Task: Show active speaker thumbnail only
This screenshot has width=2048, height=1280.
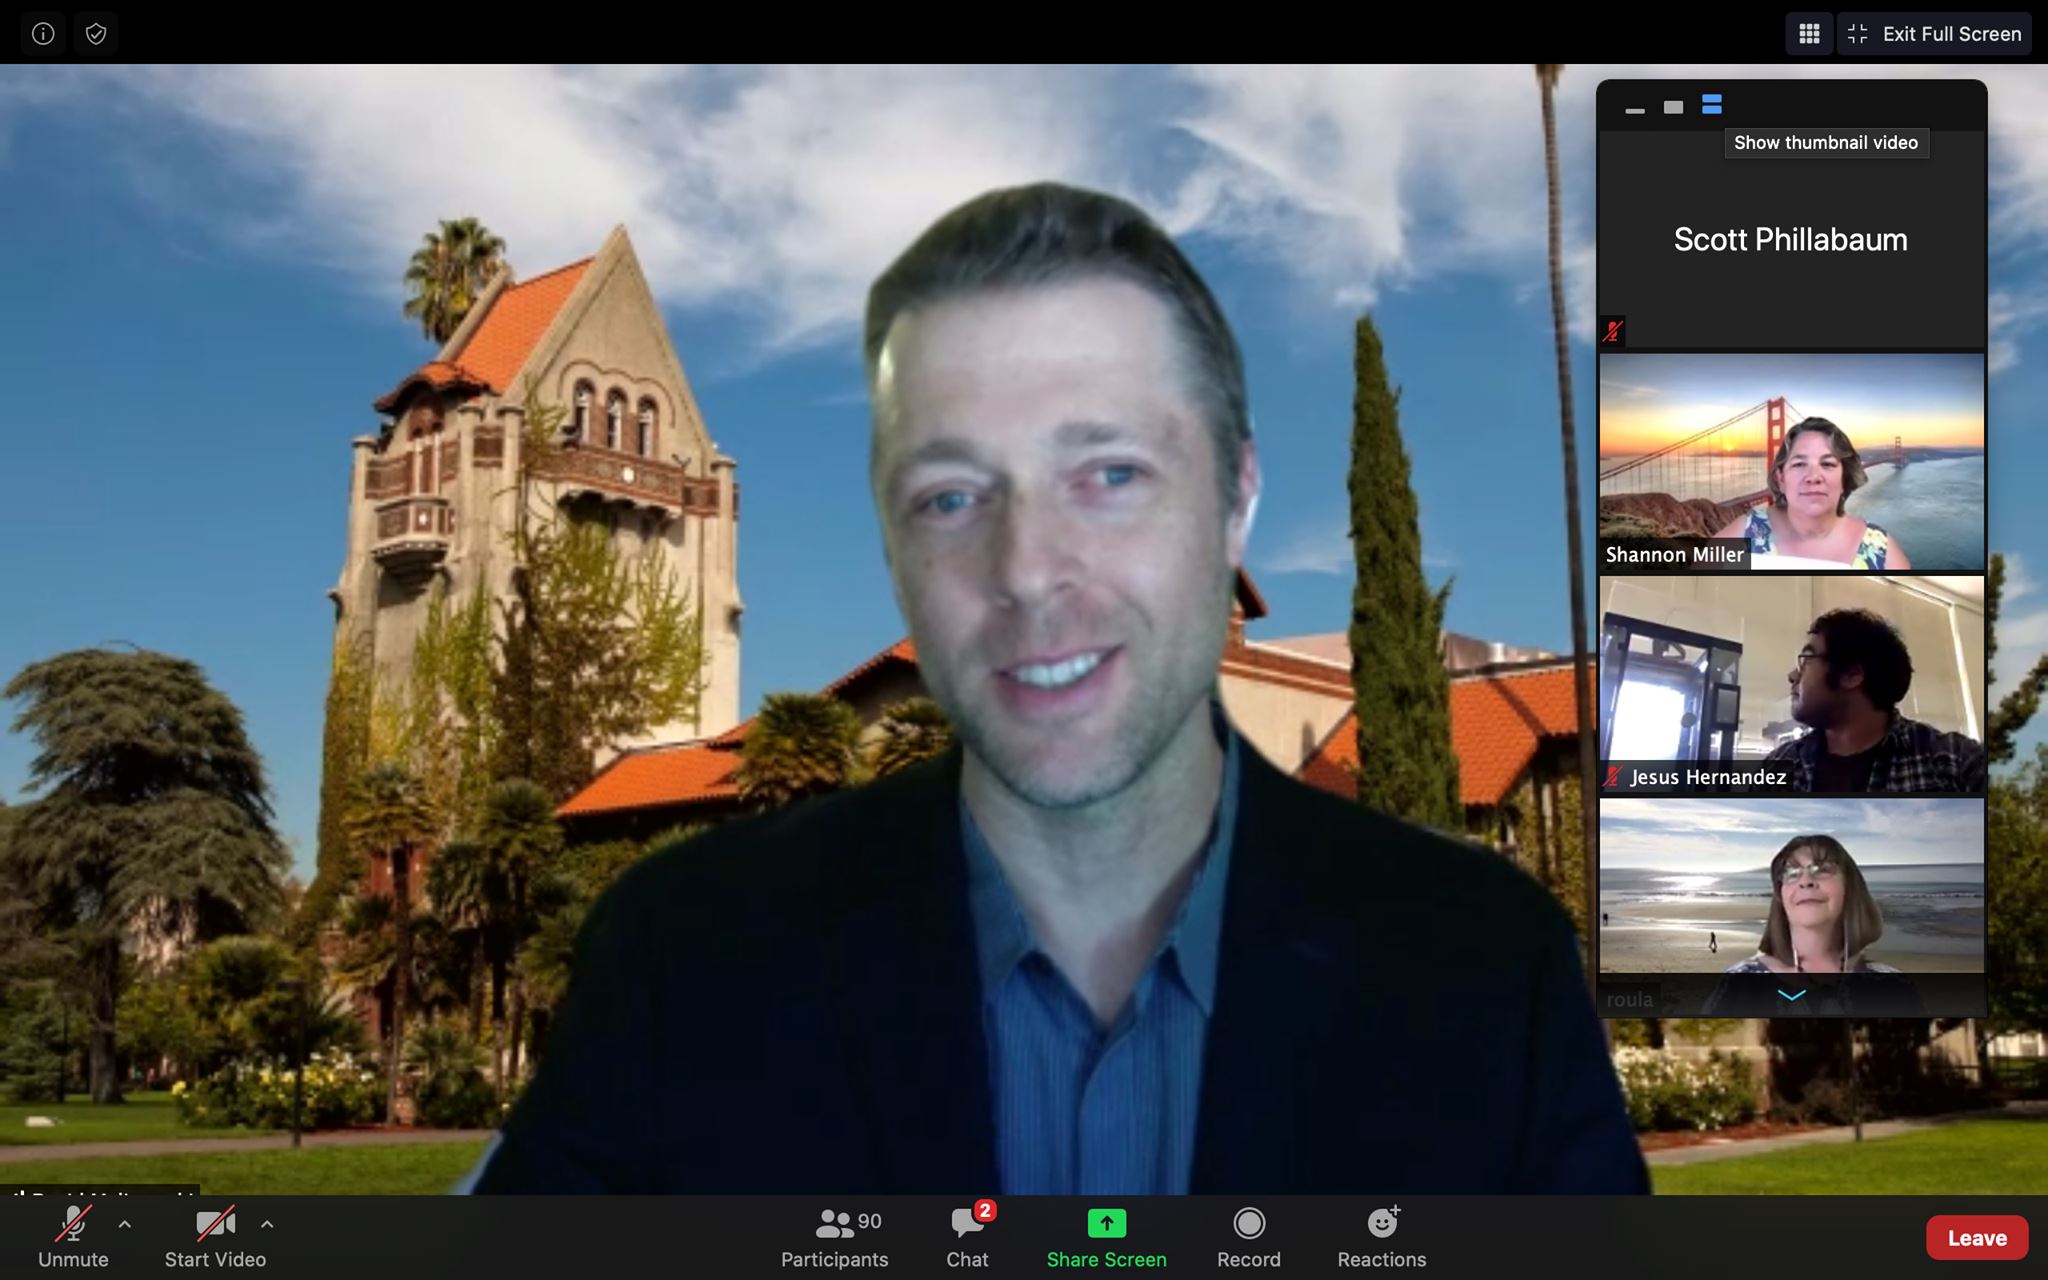Action: coord(1673,107)
